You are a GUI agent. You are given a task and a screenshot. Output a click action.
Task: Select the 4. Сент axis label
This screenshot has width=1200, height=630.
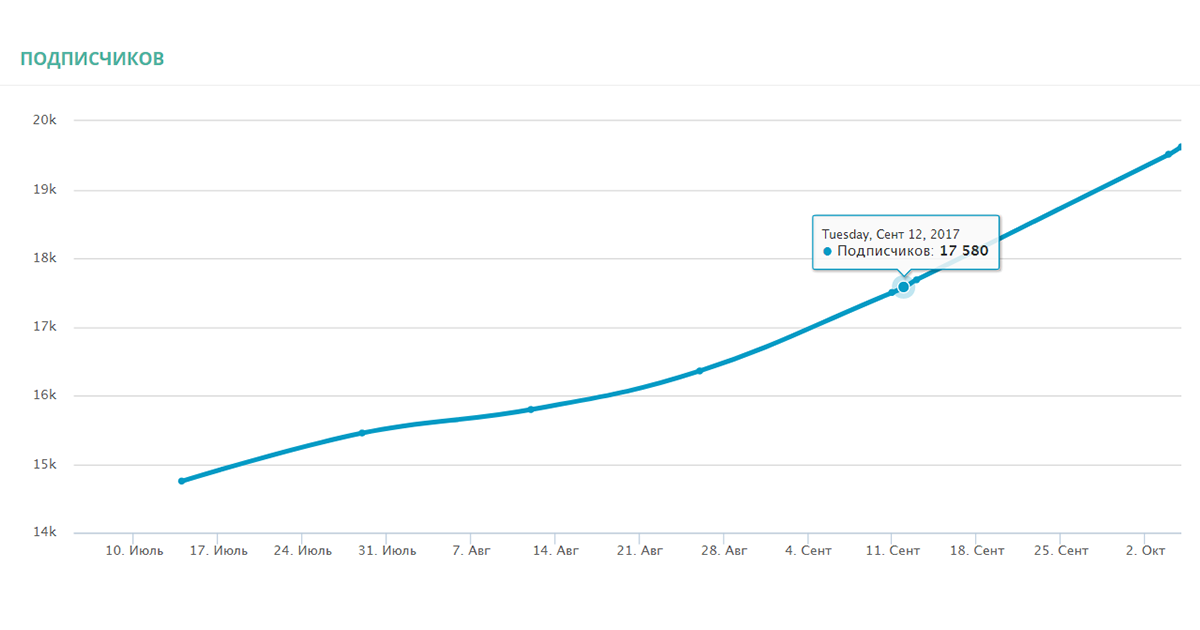click(x=808, y=551)
